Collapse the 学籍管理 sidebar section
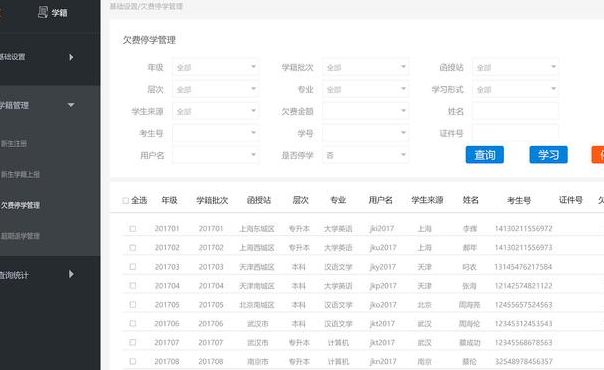 tap(71, 105)
